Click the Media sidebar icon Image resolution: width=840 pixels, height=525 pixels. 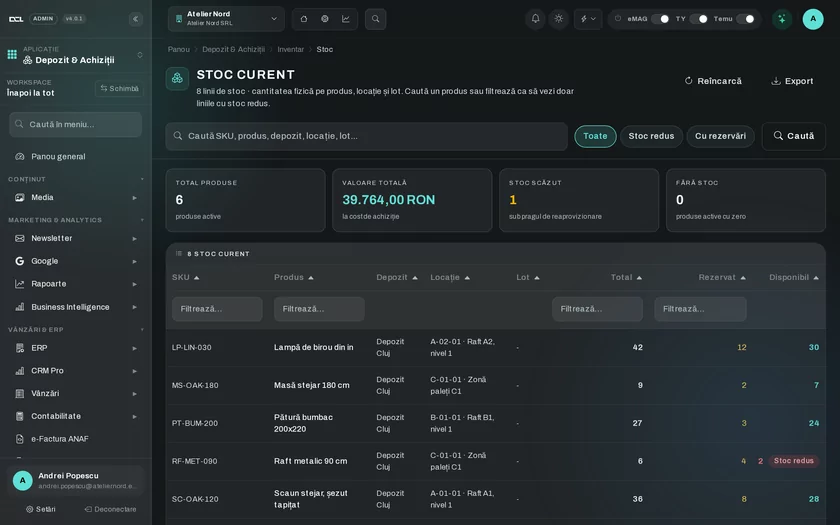[x=20, y=198]
